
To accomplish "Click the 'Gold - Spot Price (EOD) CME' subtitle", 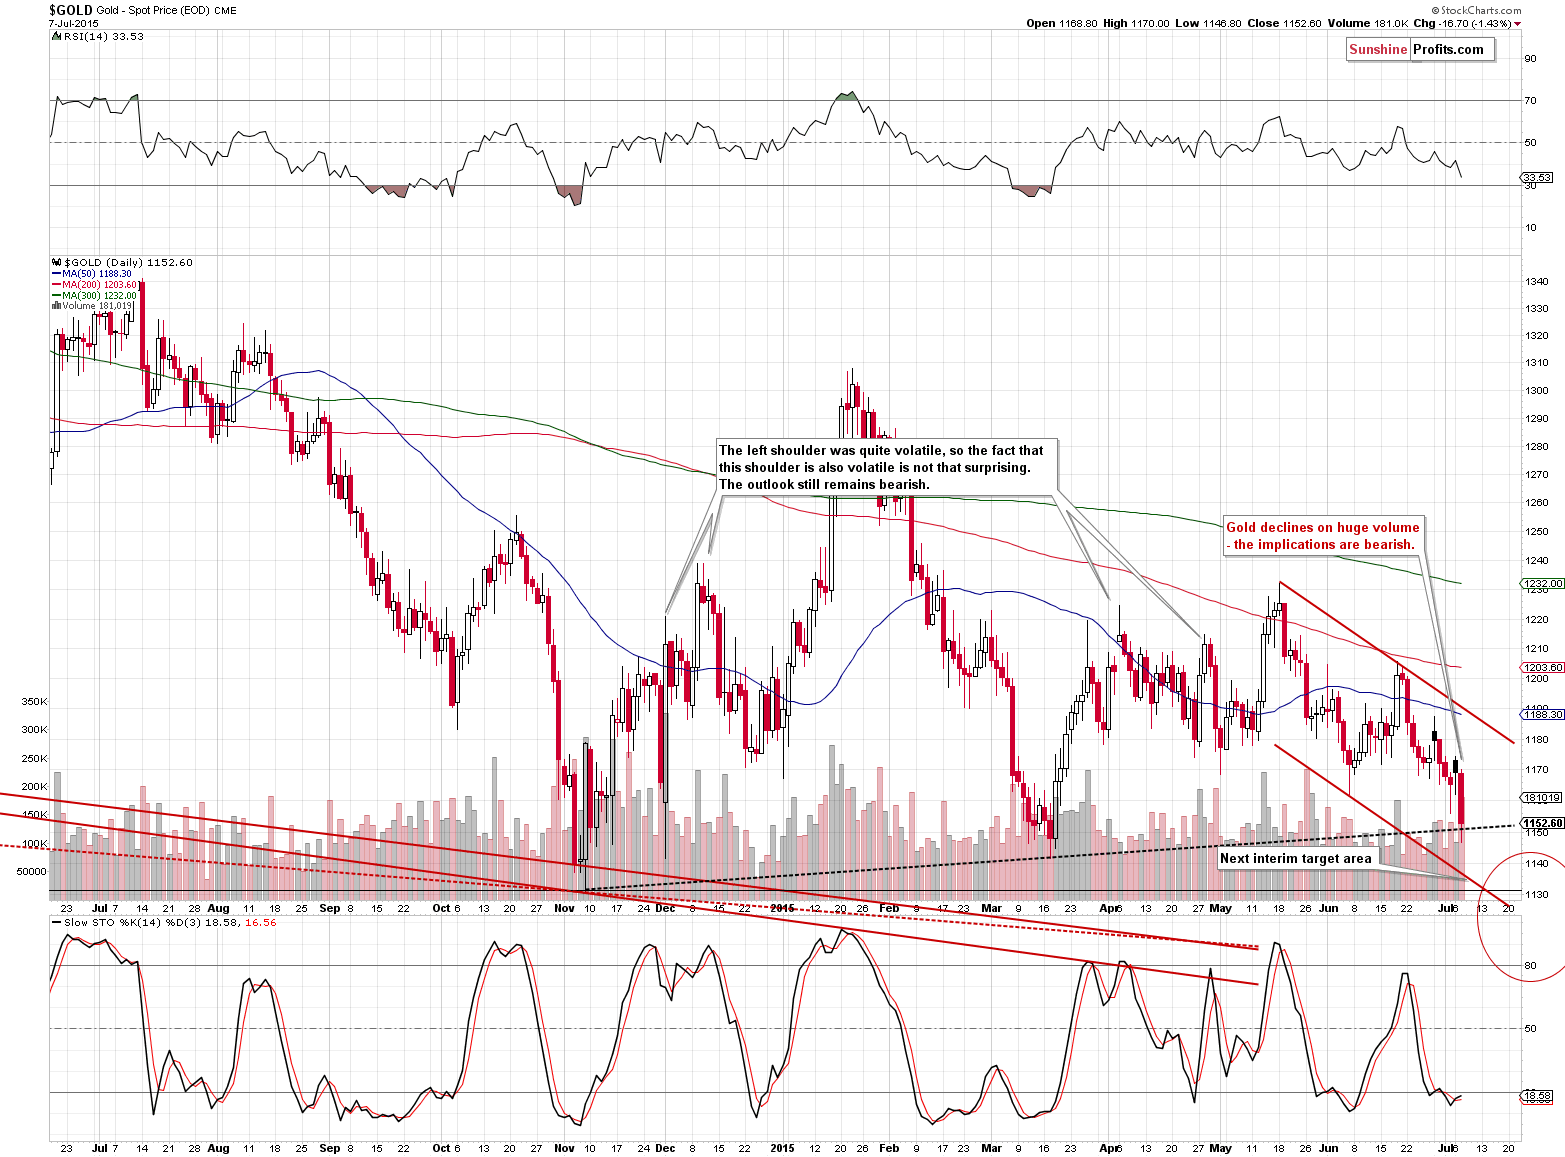I will point(167,11).
